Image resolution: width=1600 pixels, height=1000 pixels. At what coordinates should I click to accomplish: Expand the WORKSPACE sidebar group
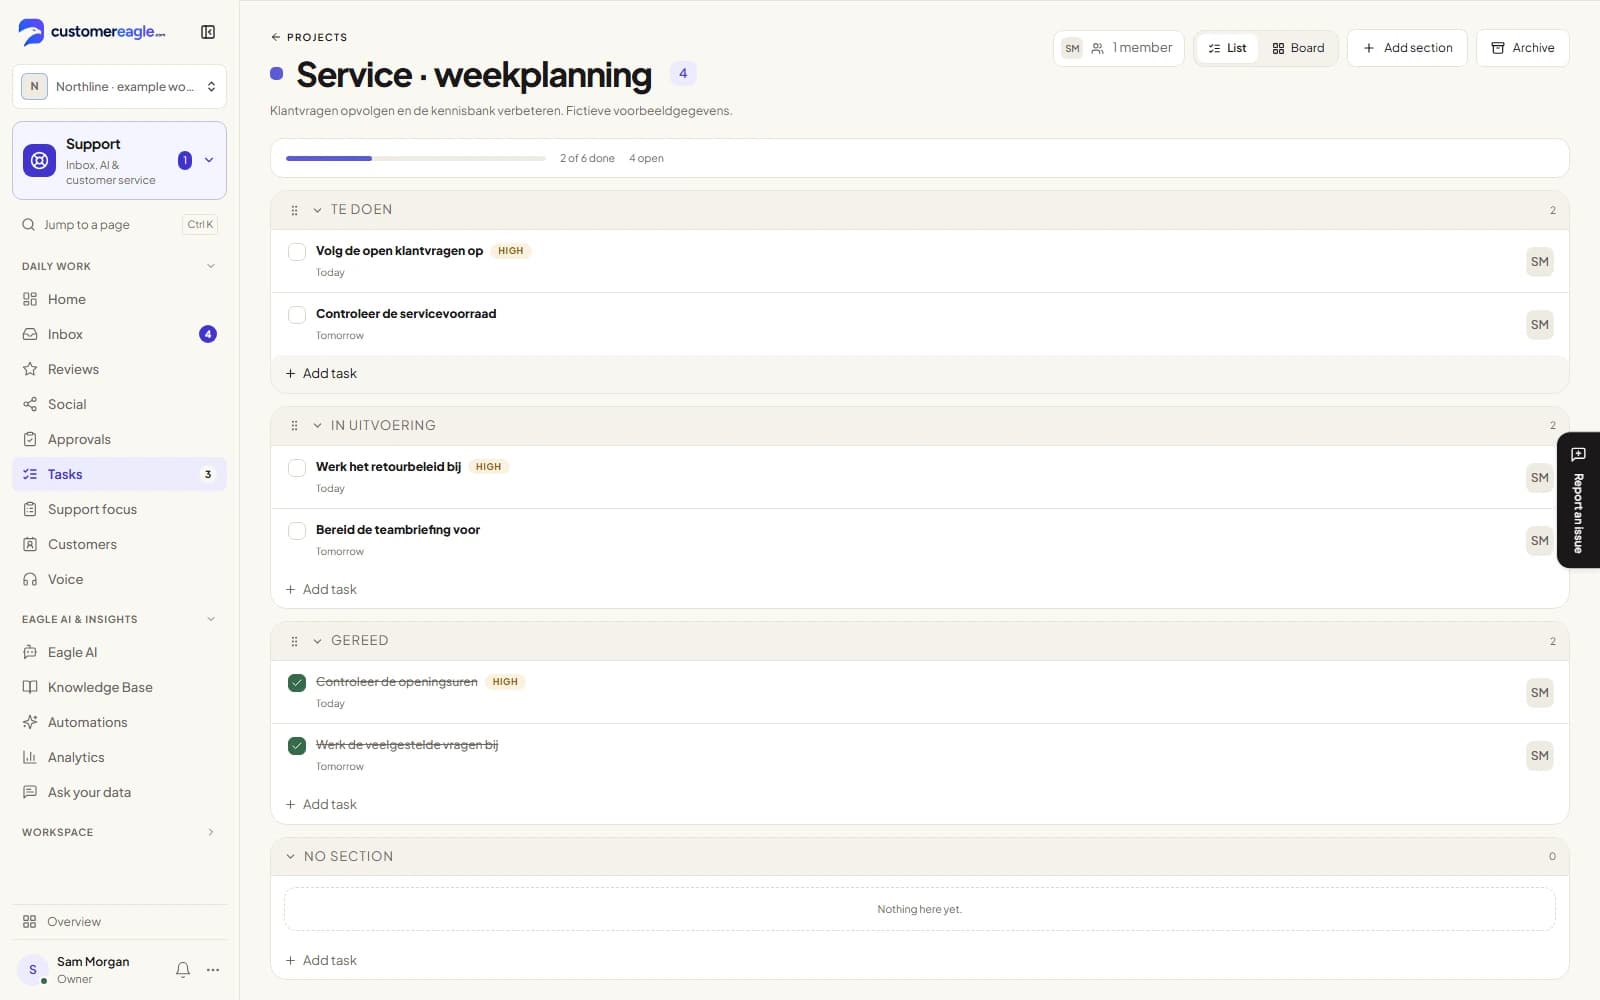tap(211, 832)
